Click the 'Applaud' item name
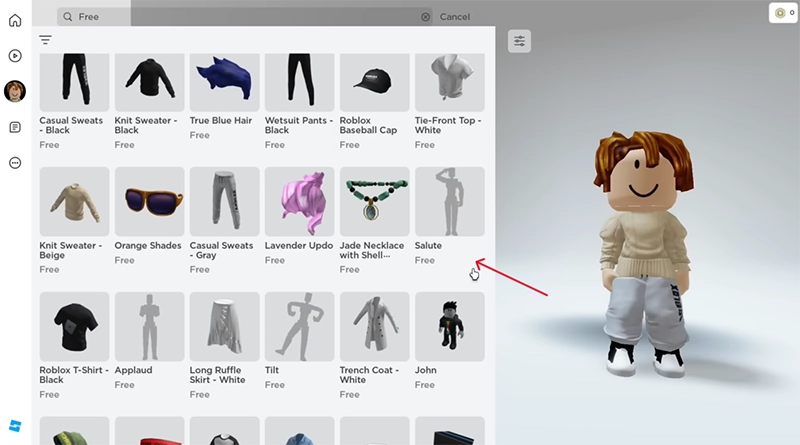Screen dimensions: 800x445 (x=133, y=370)
